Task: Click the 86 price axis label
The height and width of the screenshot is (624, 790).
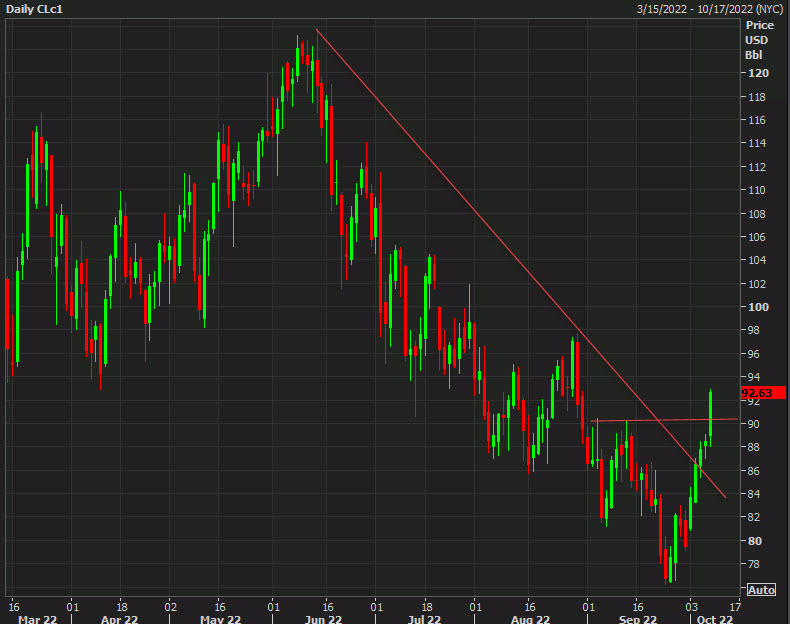Action: [x=753, y=471]
